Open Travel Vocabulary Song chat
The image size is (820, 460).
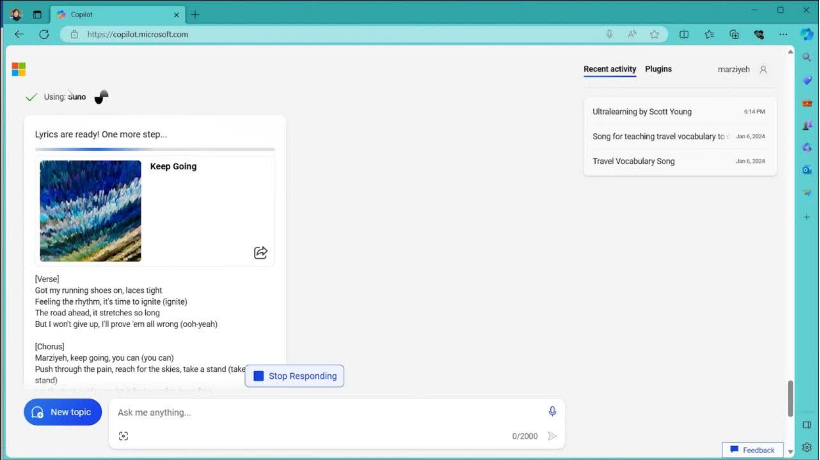click(x=680, y=161)
